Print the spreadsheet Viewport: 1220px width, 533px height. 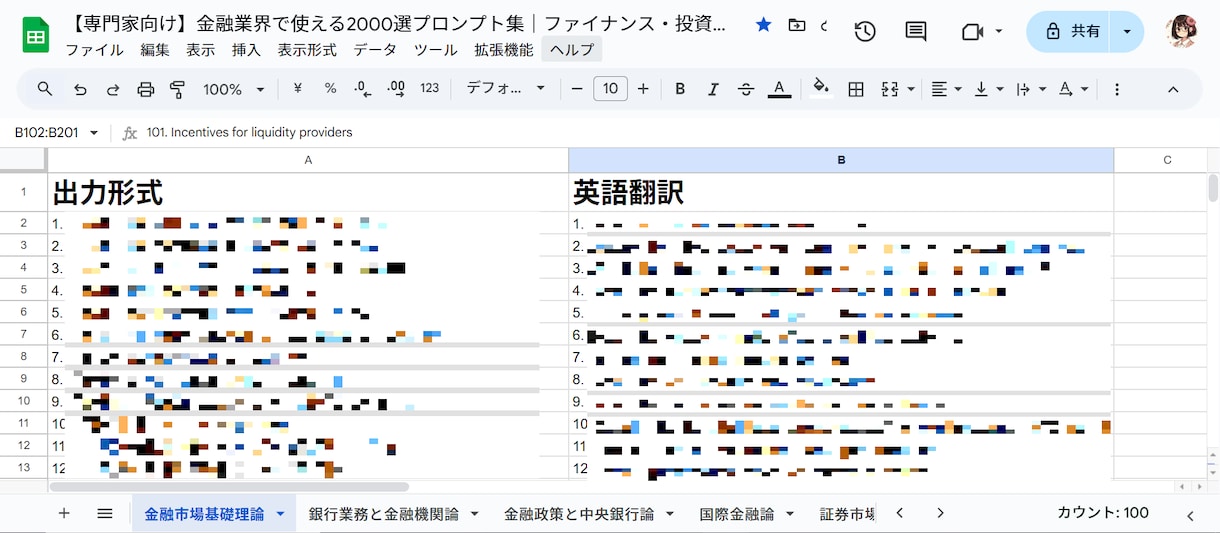146,89
